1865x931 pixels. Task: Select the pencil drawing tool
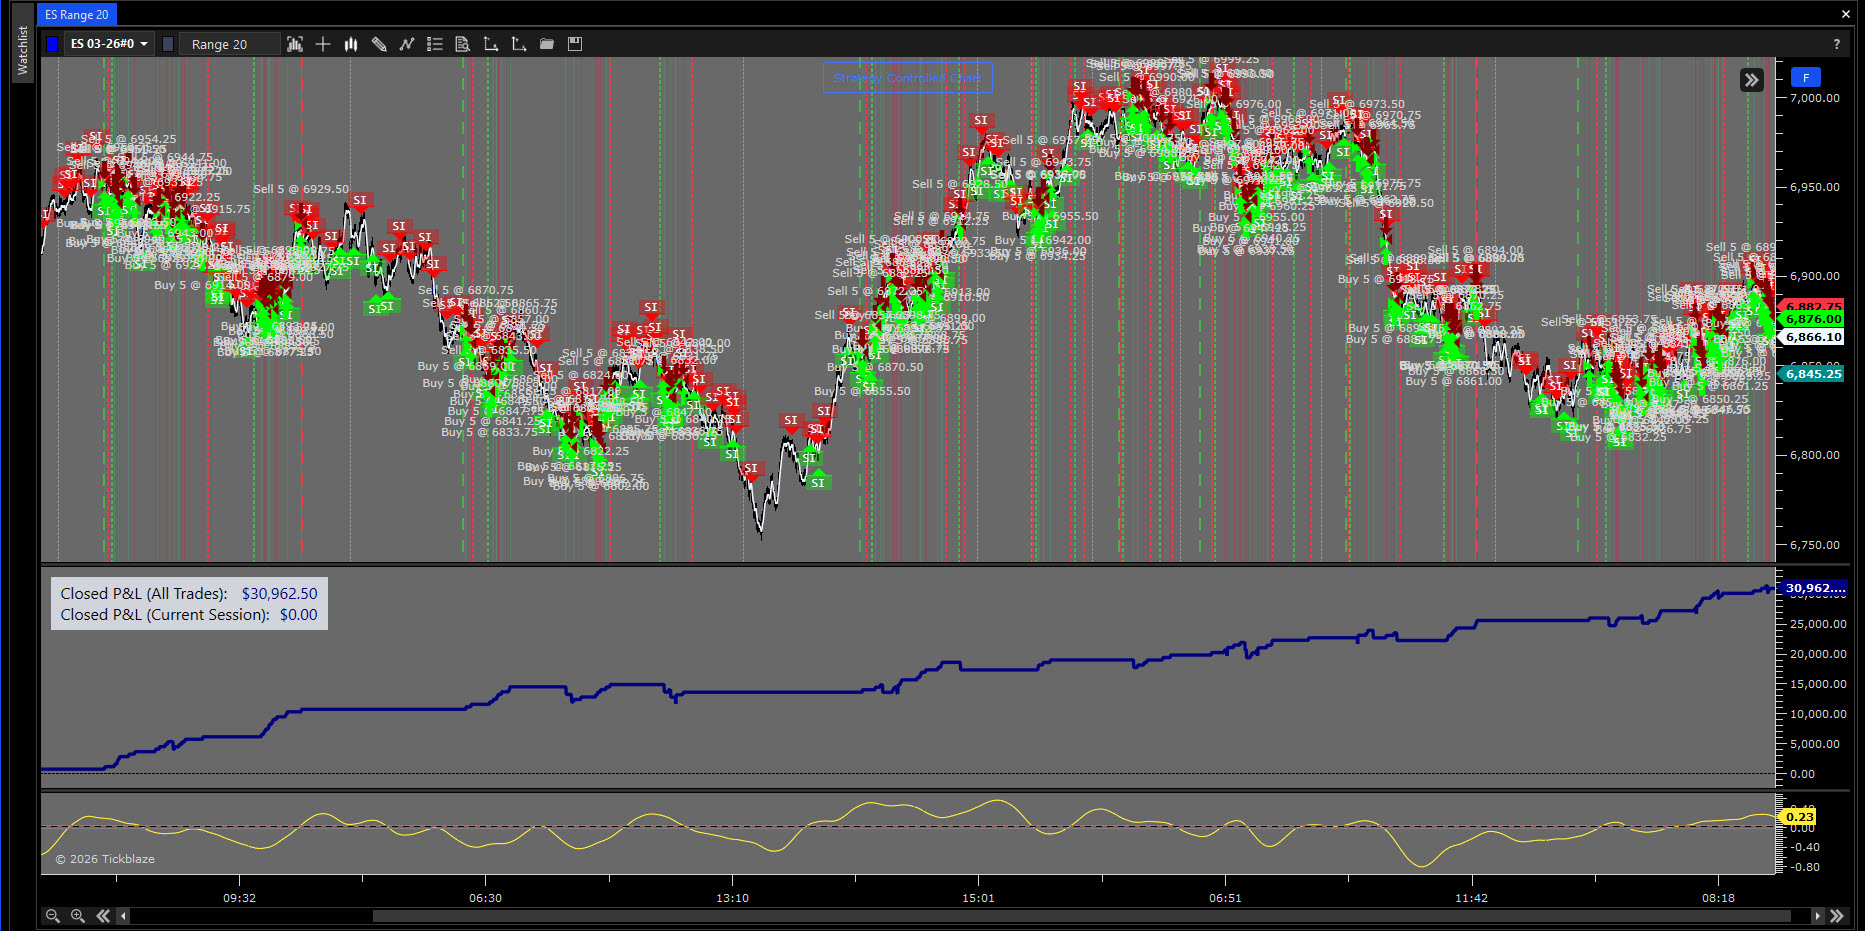click(x=379, y=44)
